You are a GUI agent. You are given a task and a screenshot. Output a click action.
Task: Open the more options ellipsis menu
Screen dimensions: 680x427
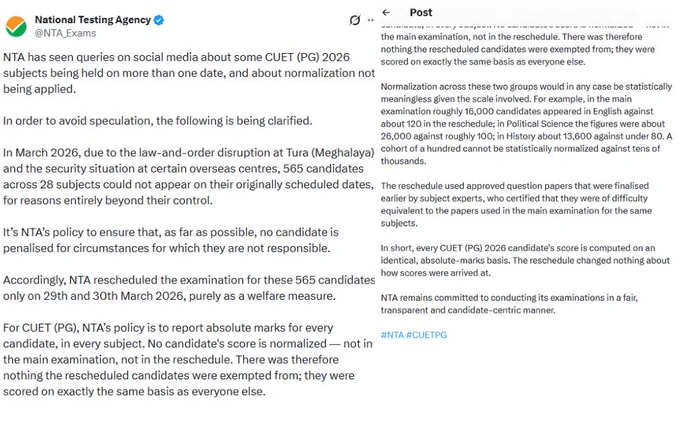click(x=371, y=20)
